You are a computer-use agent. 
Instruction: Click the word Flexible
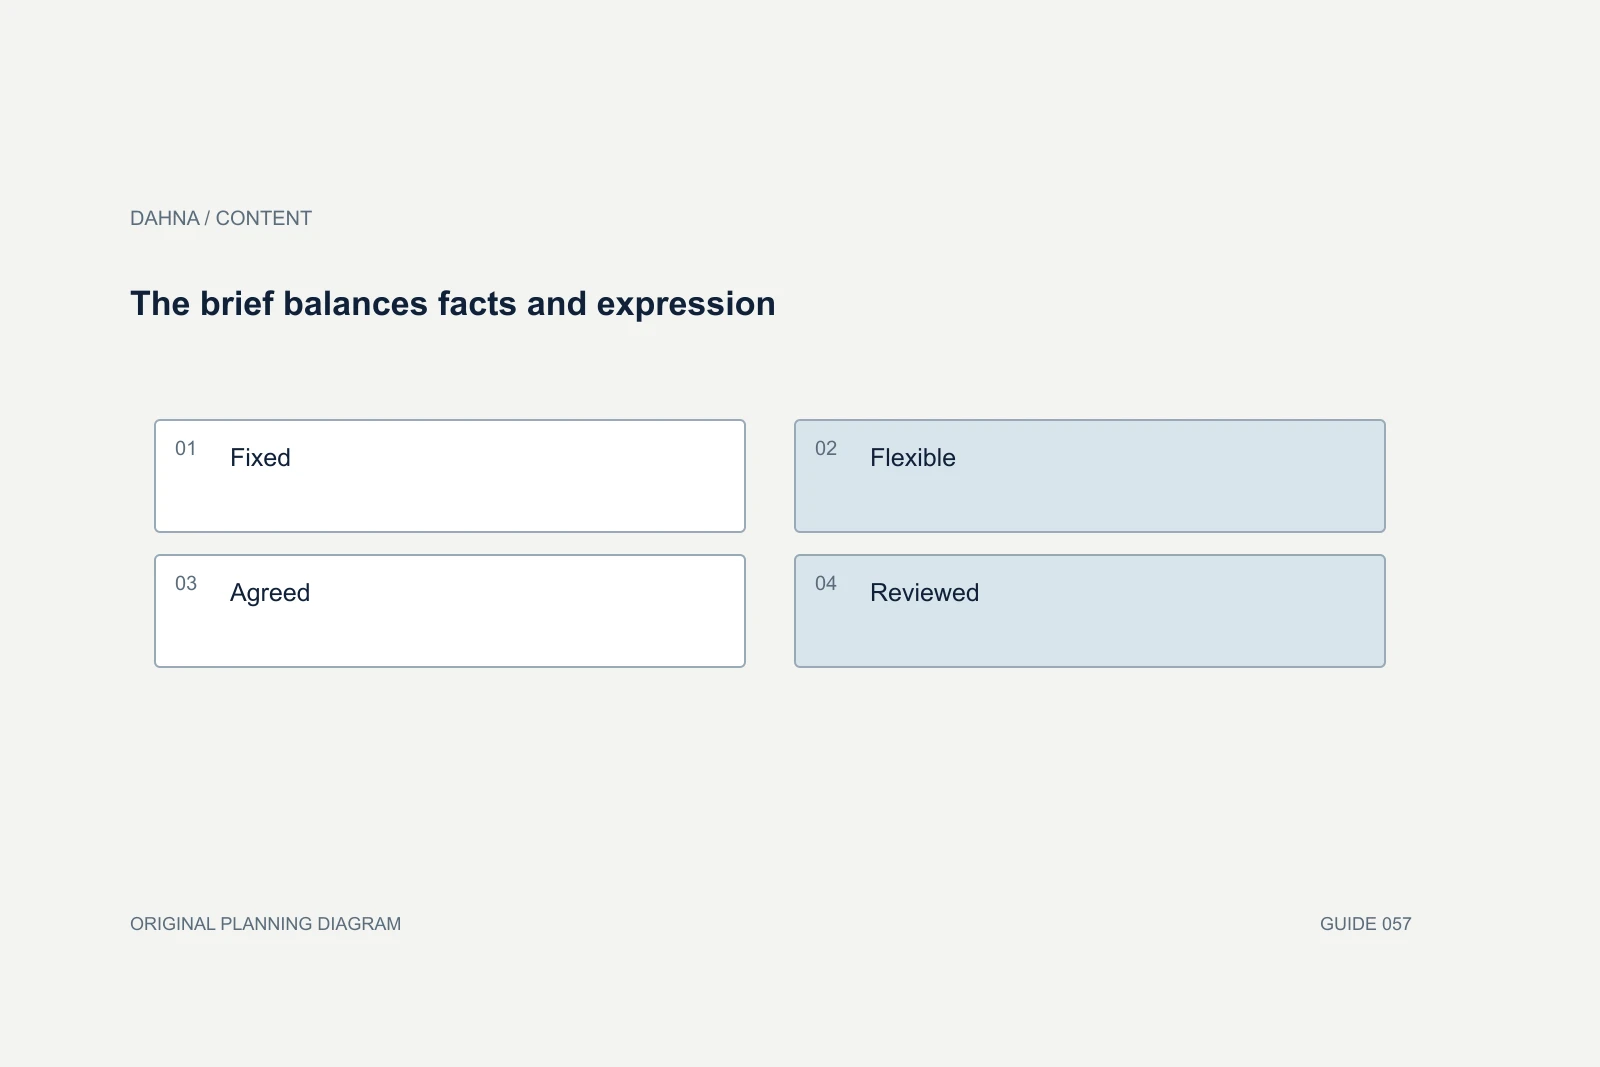pos(913,457)
